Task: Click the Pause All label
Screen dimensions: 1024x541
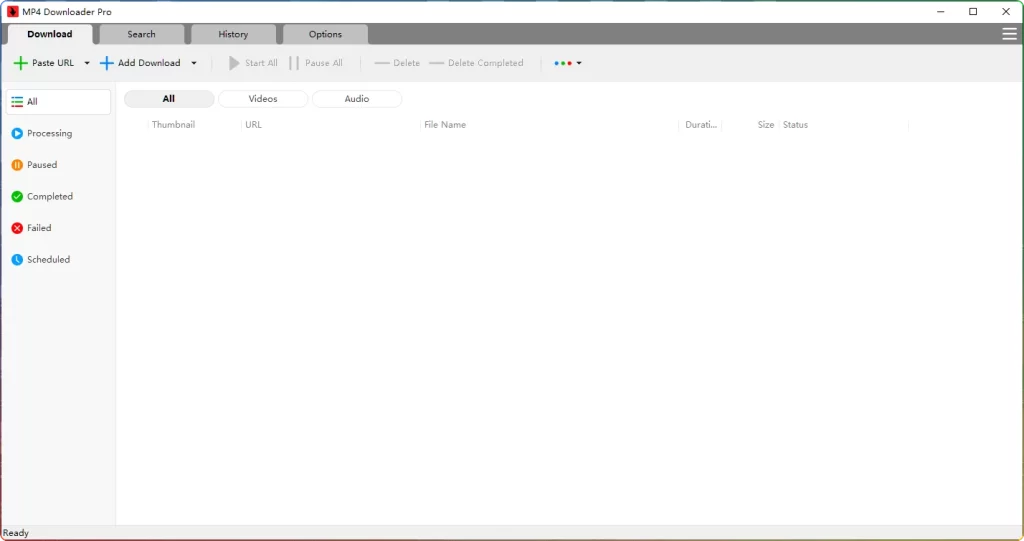Action: coord(324,63)
